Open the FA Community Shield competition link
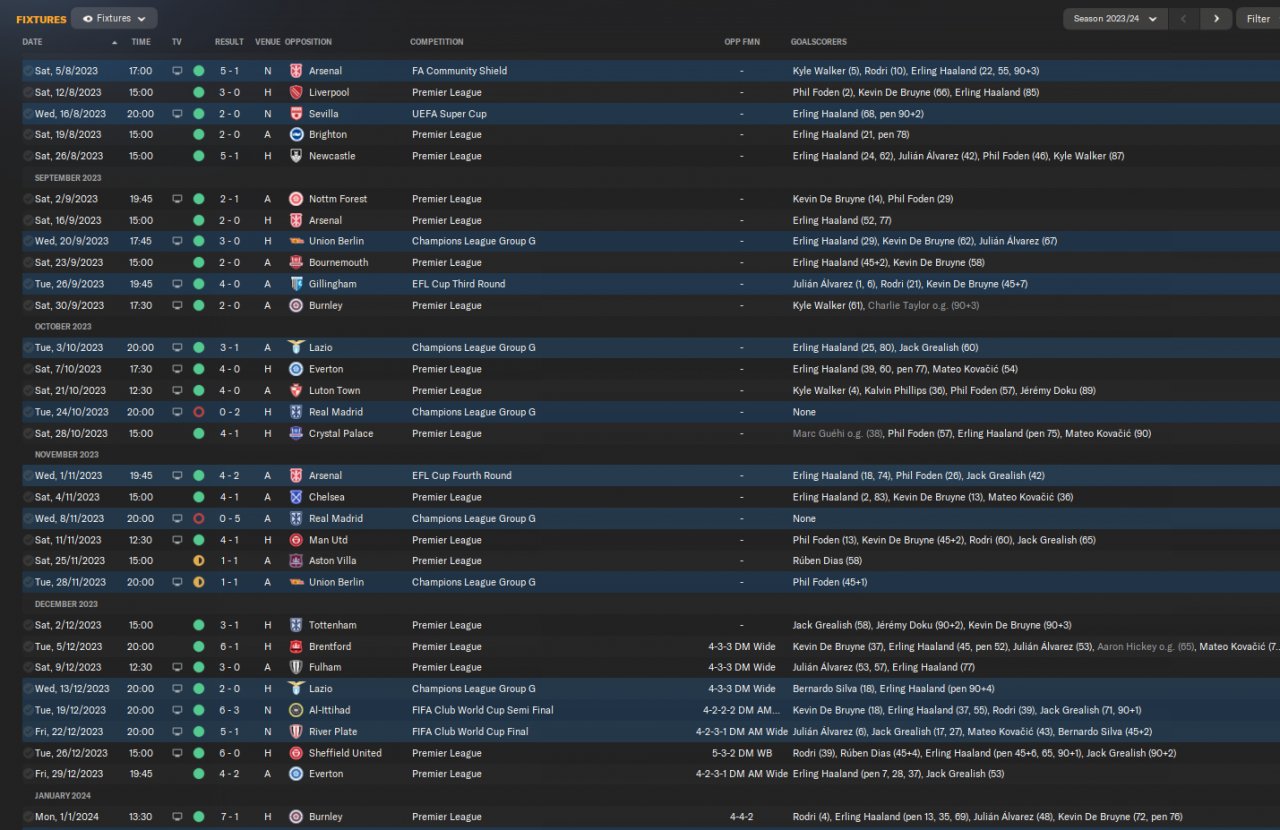 coord(459,71)
